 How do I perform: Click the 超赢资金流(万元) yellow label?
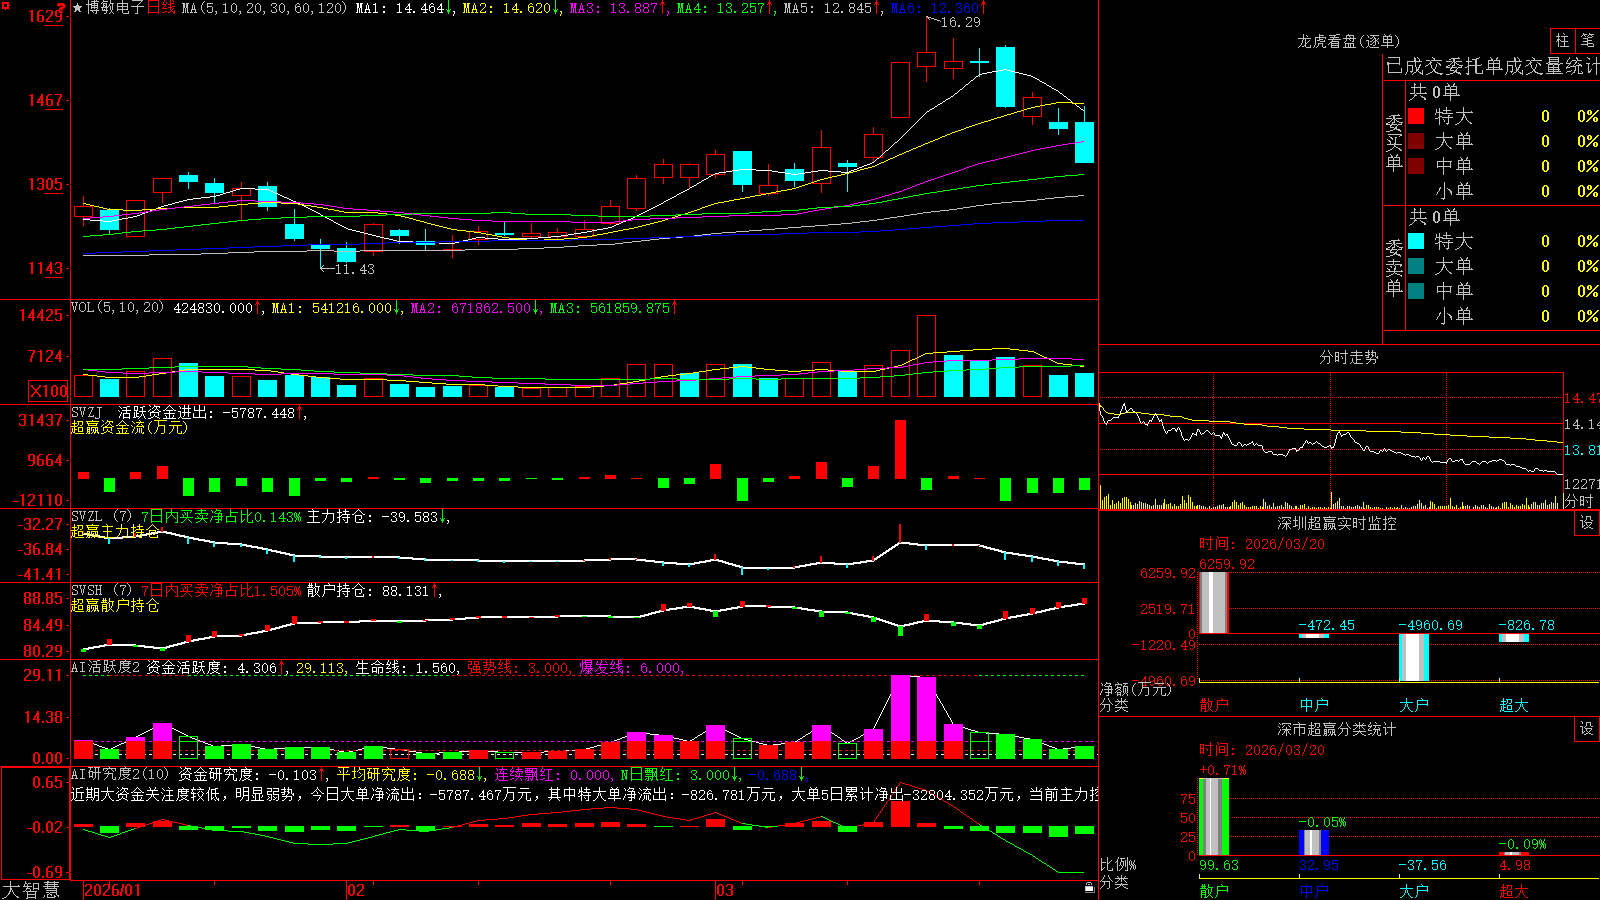click(129, 427)
